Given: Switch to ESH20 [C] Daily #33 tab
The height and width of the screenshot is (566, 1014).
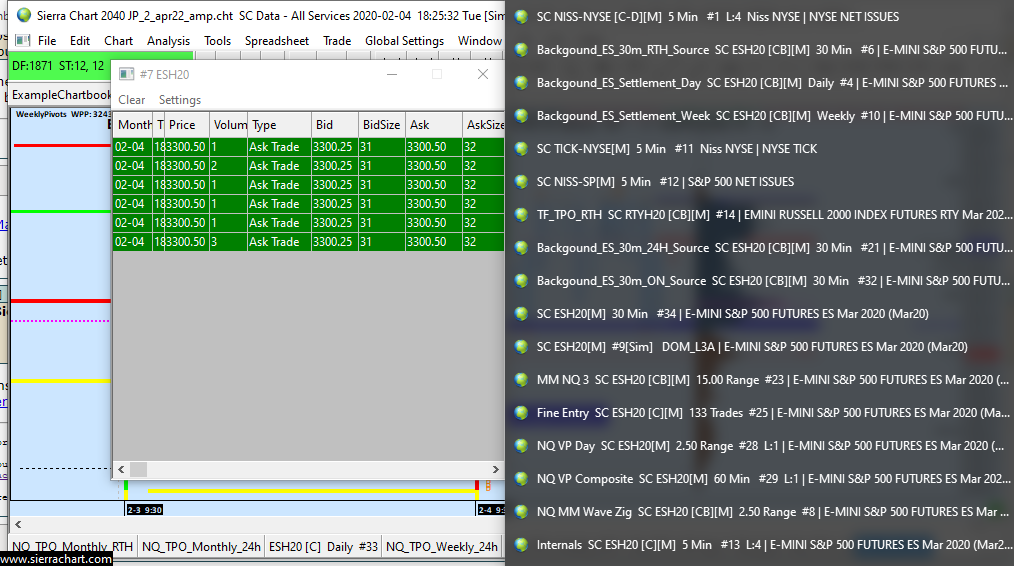Looking at the screenshot, I should click(323, 547).
